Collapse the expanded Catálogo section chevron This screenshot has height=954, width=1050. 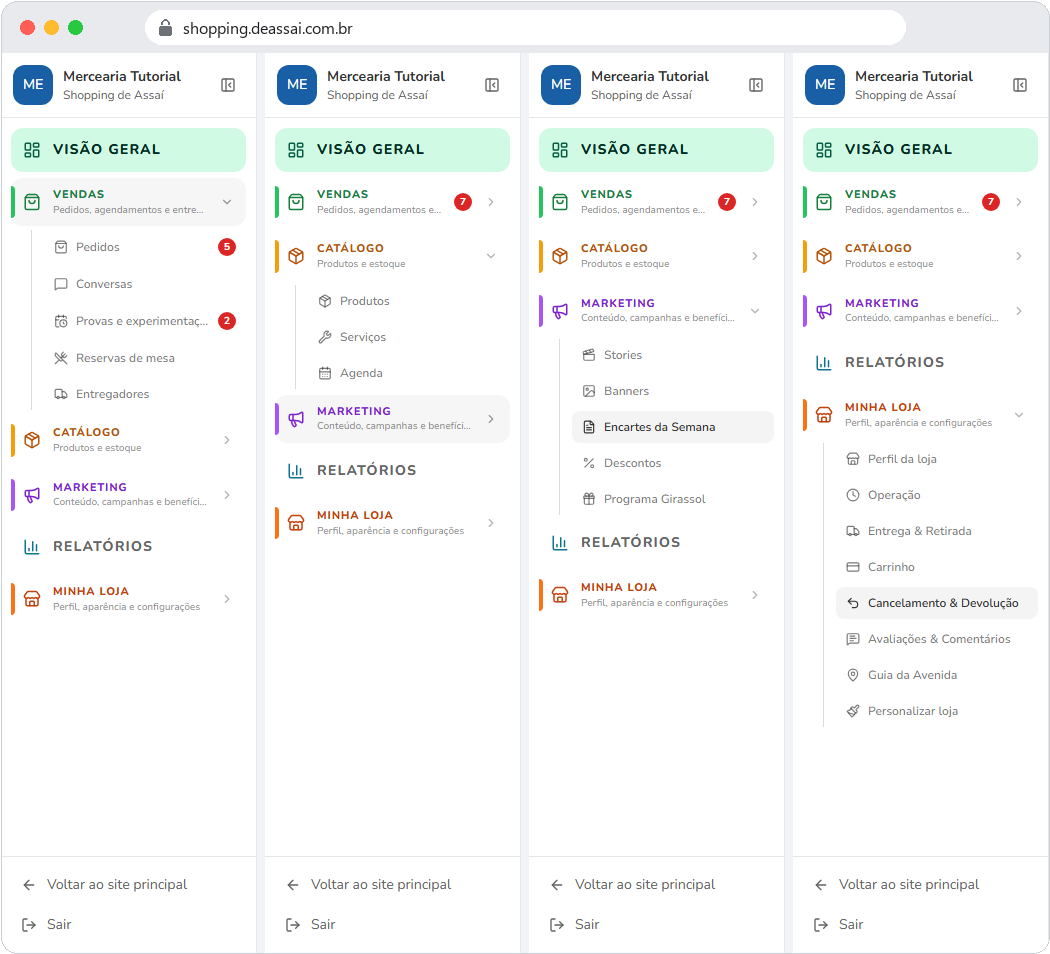491,256
